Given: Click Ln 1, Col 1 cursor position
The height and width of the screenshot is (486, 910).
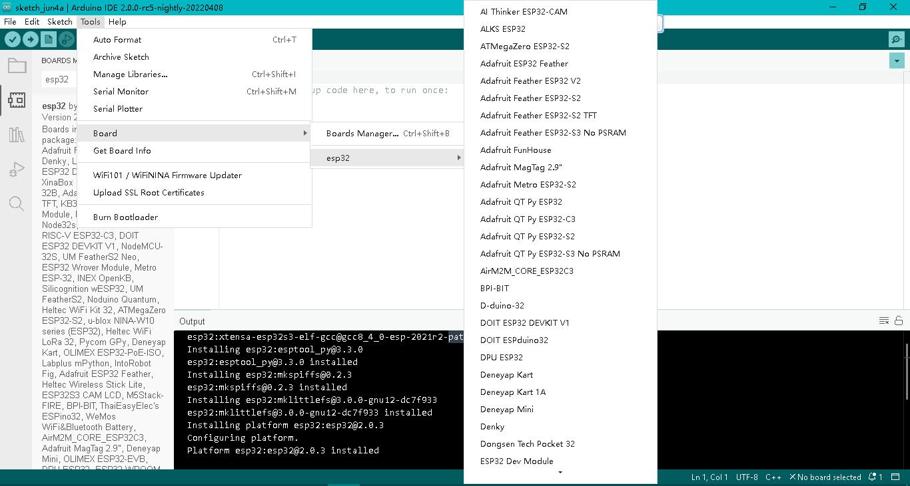Looking at the screenshot, I should point(709,477).
